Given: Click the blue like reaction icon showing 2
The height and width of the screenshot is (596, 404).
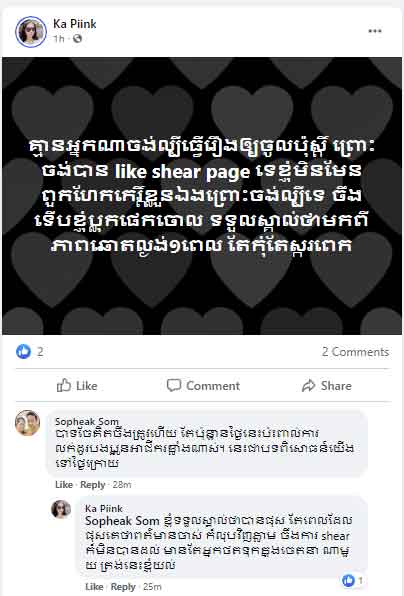Looking at the screenshot, I should click(x=24, y=352).
